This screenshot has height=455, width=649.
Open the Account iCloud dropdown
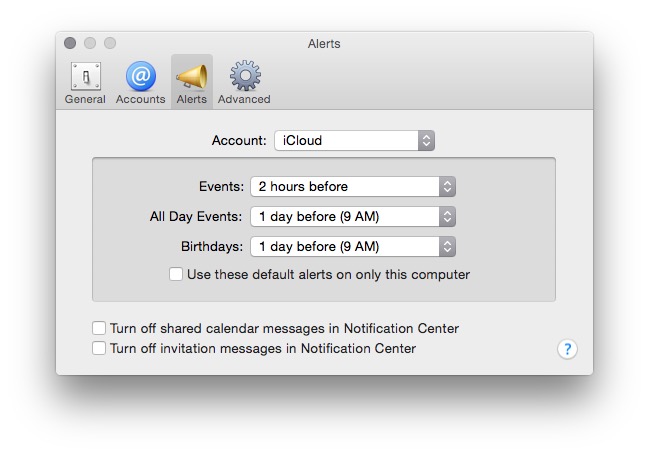tap(354, 140)
